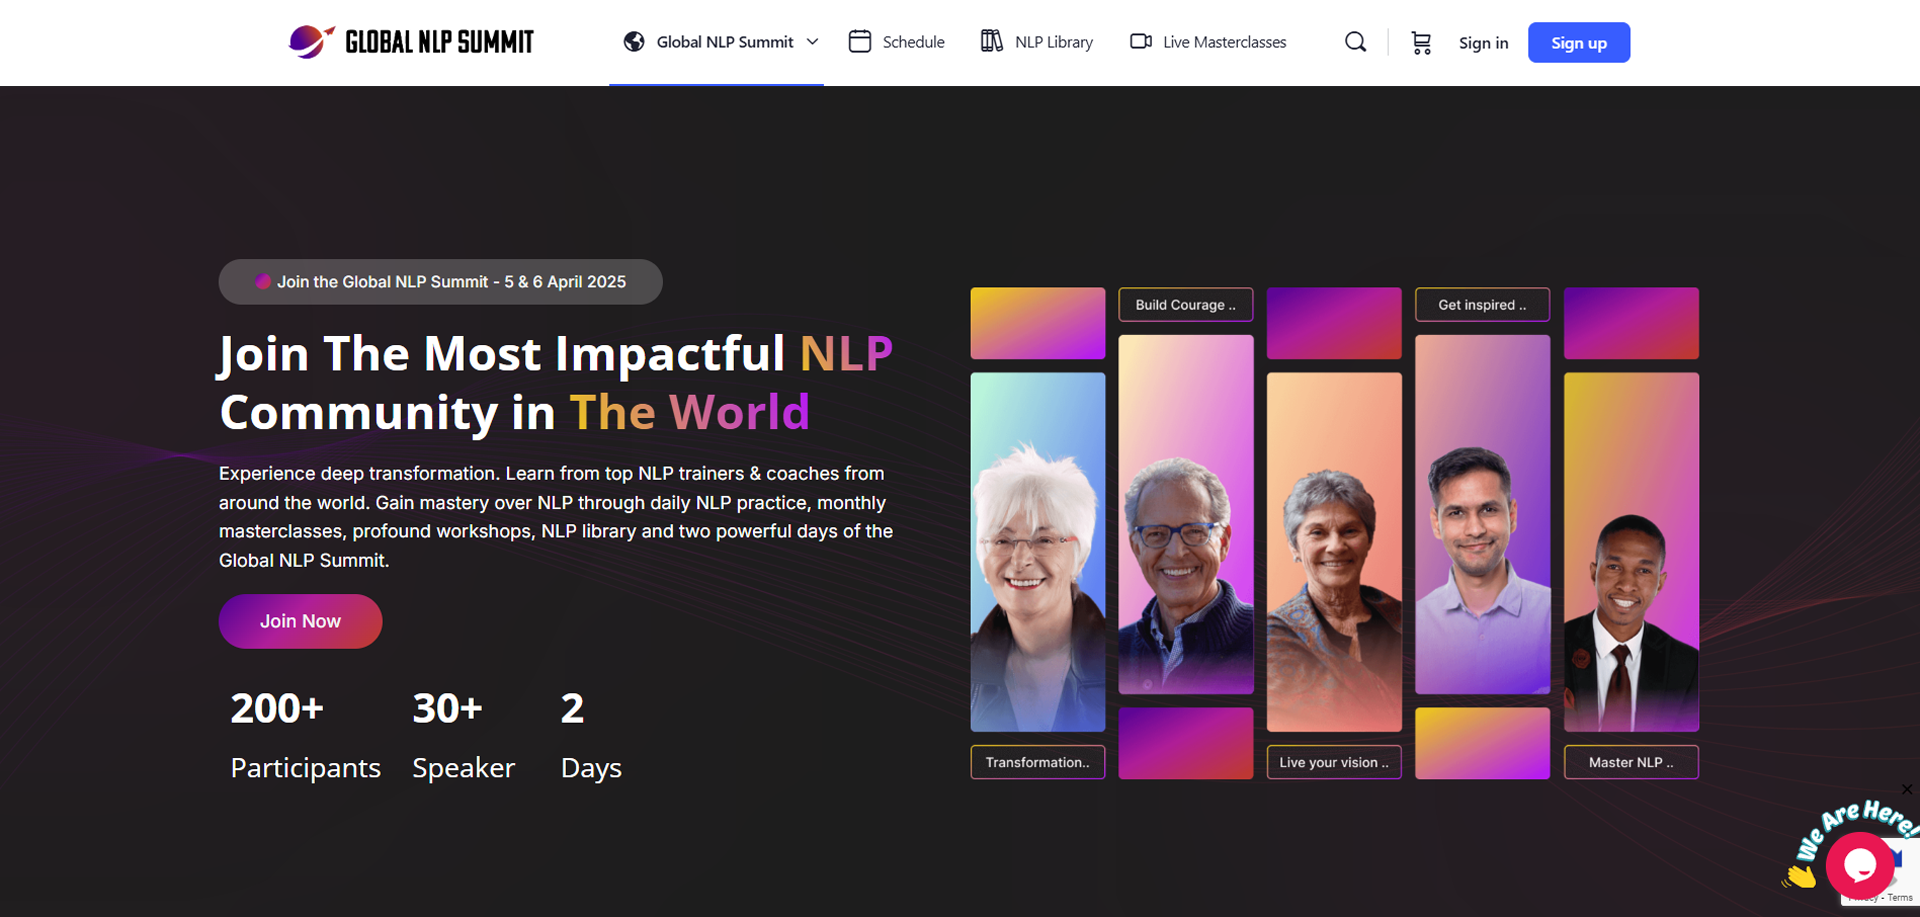
Task: Open the shopping cart icon
Action: click(1421, 43)
